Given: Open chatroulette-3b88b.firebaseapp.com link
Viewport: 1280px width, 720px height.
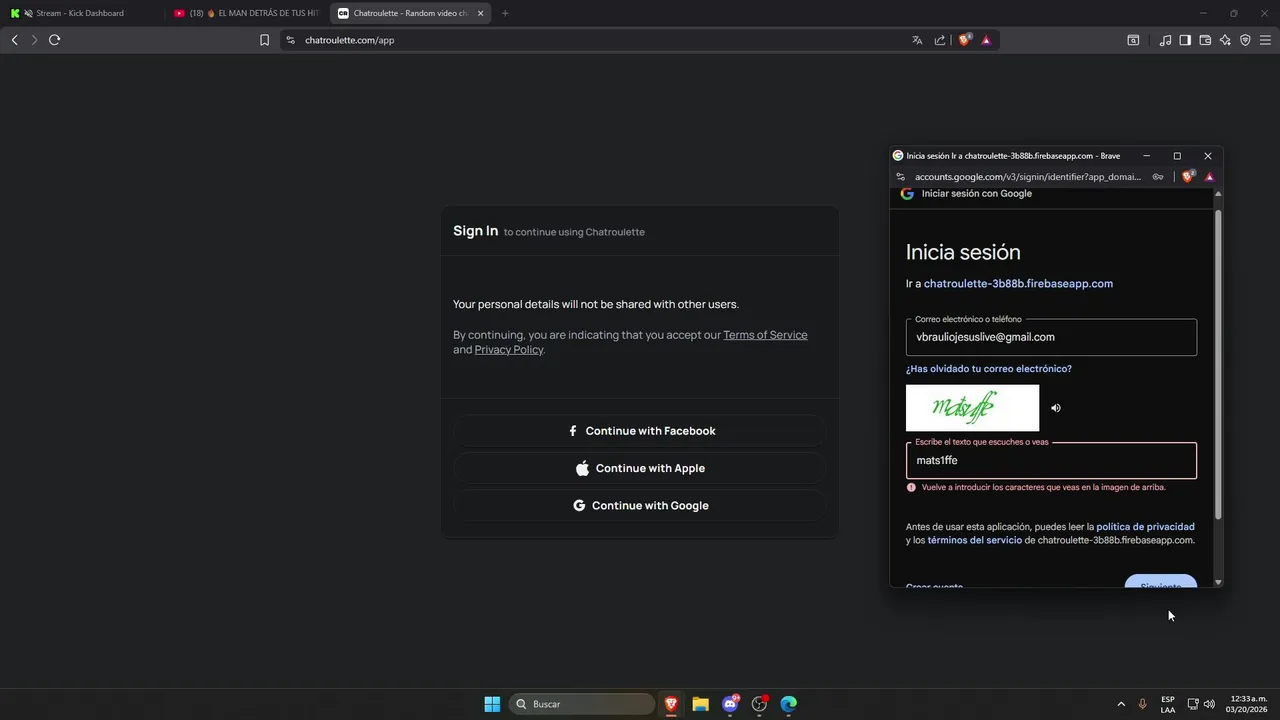Looking at the screenshot, I should 1018,284.
